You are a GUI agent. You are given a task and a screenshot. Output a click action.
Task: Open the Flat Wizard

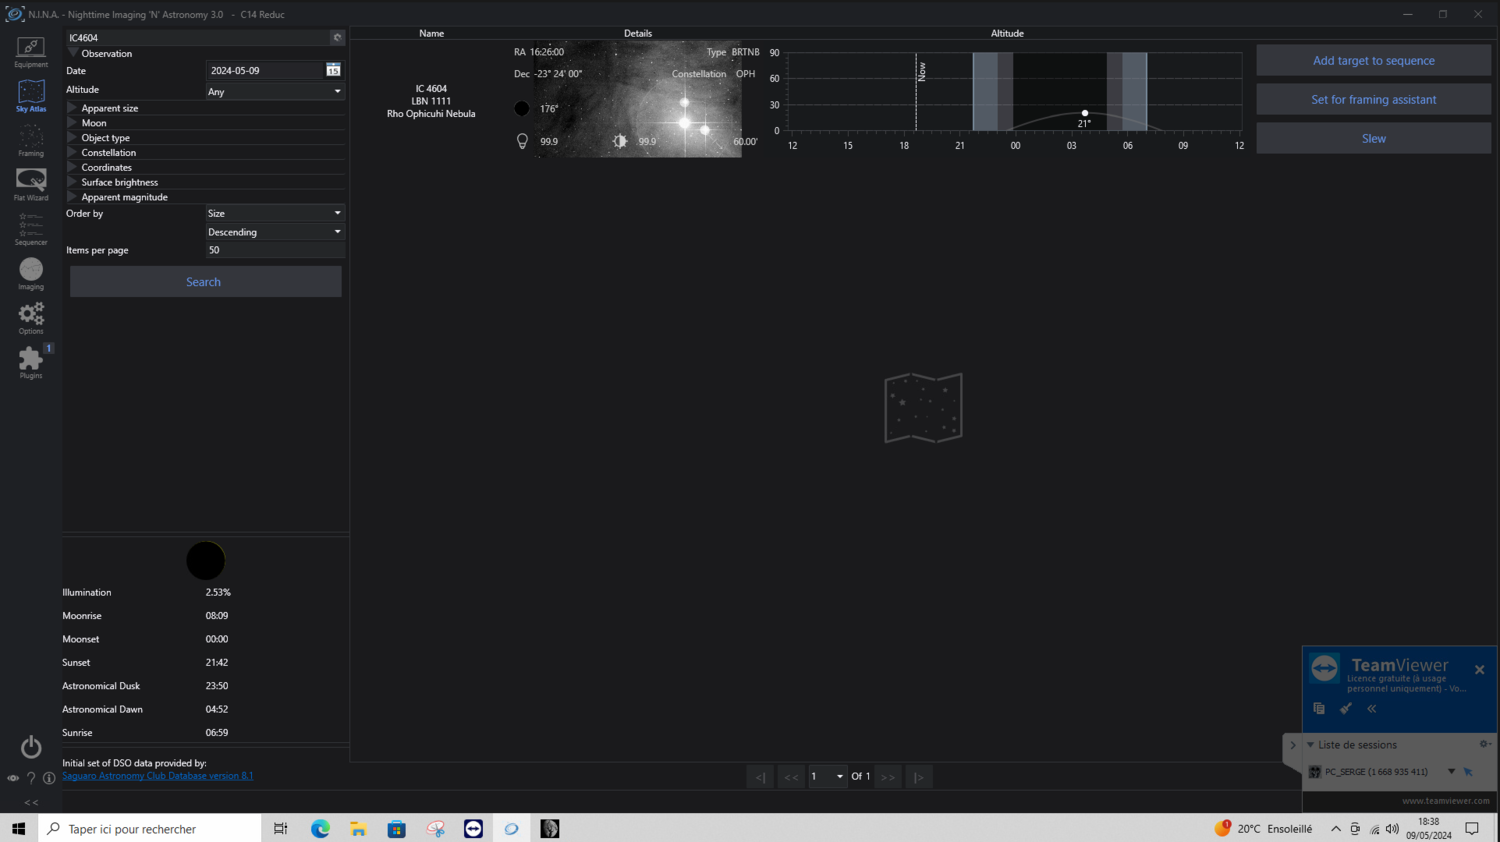coord(31,182)
